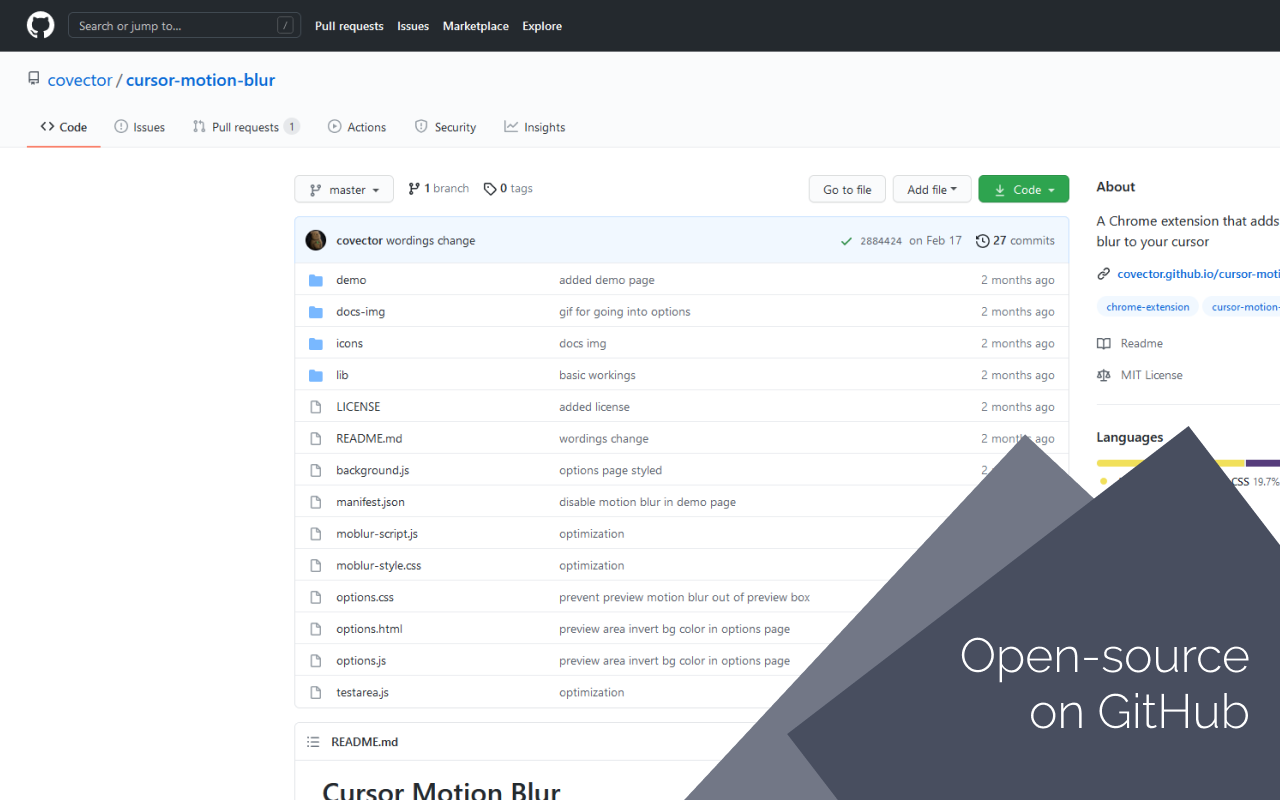Click the yellow JavaScript language bar segment
Screen dimensions: 1280x800
1170,463
